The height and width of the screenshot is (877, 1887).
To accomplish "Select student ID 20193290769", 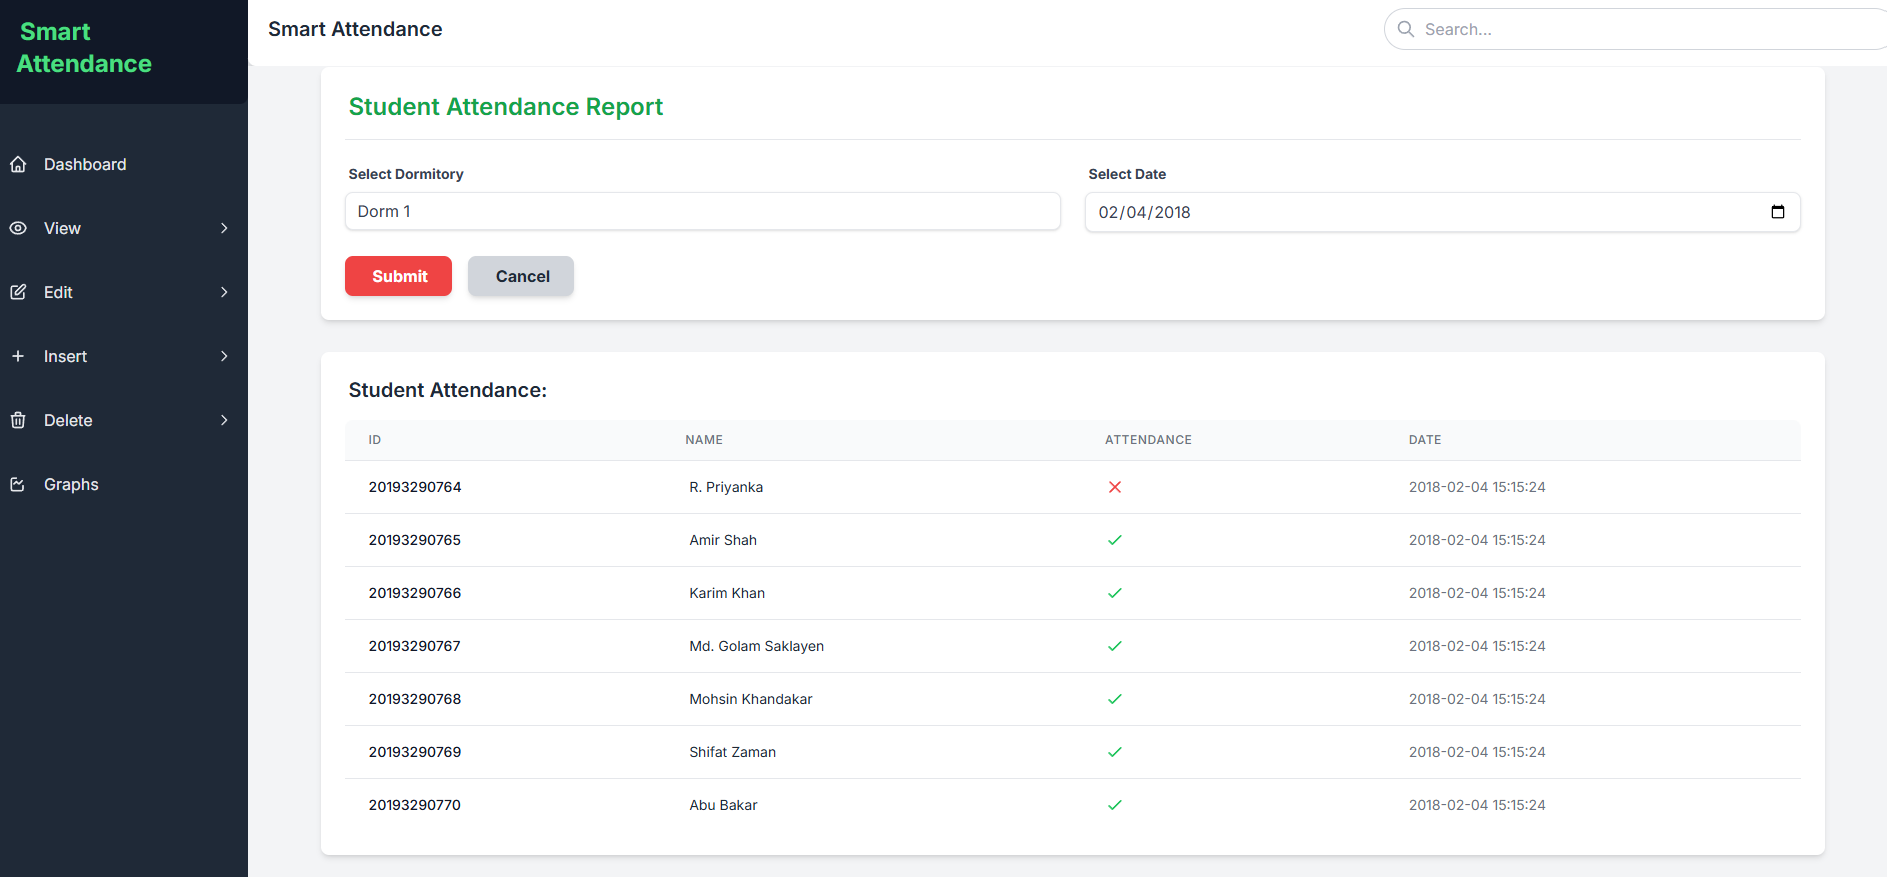I will coord(415,752).
